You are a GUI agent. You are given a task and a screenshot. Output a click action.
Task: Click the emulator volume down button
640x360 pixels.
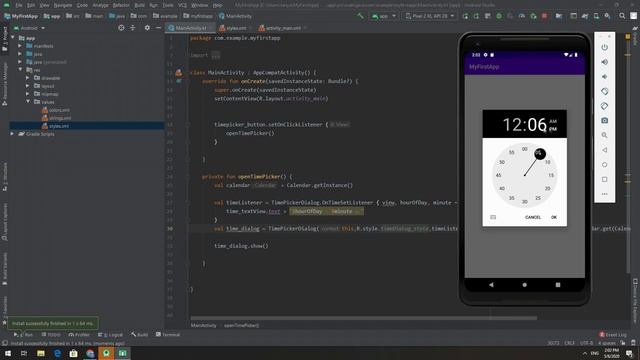coord(604,77)
